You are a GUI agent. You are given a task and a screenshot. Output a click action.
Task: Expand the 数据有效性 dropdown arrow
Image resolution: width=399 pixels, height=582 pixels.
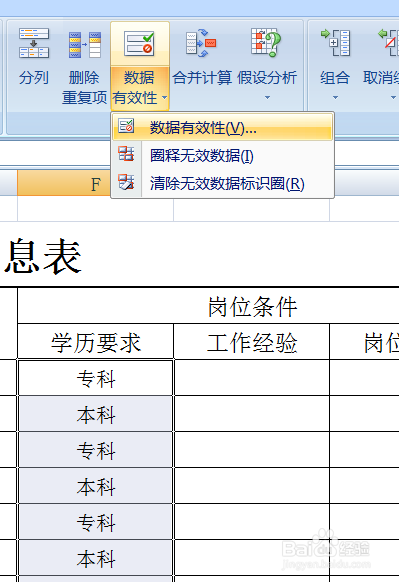click(x=164, y=98)
